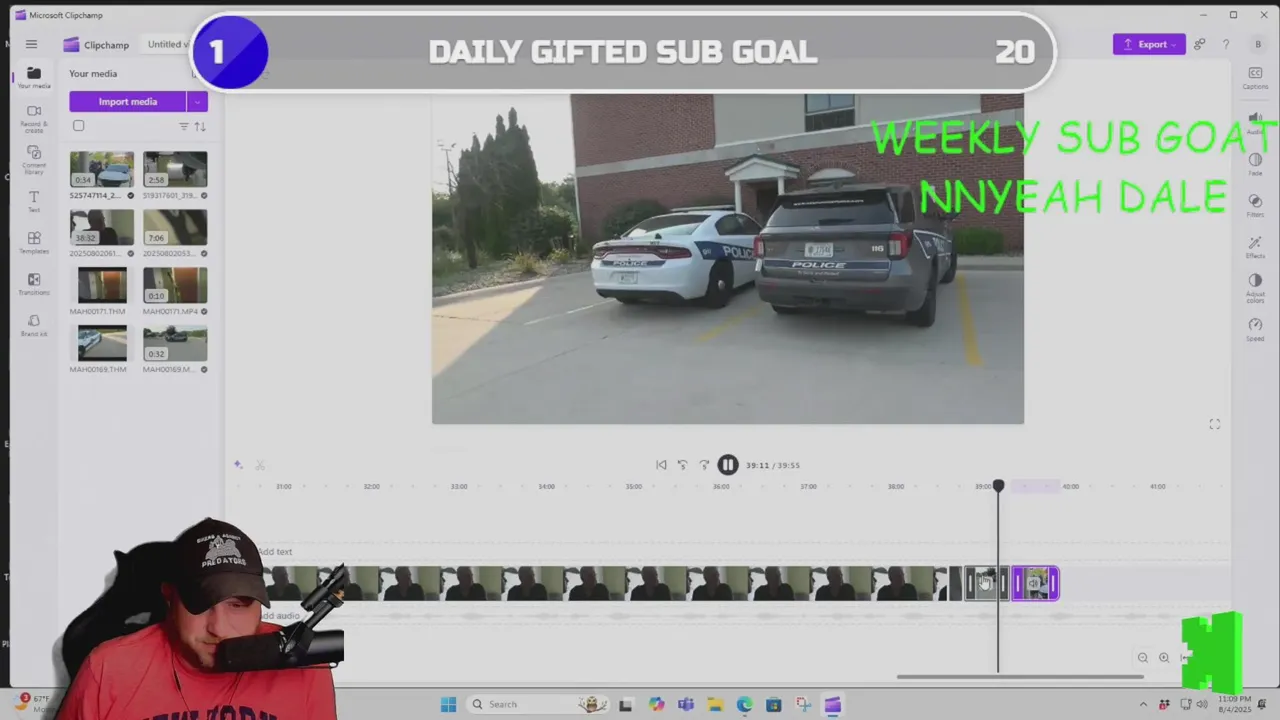Skip to the start of the video

[661, 465]
